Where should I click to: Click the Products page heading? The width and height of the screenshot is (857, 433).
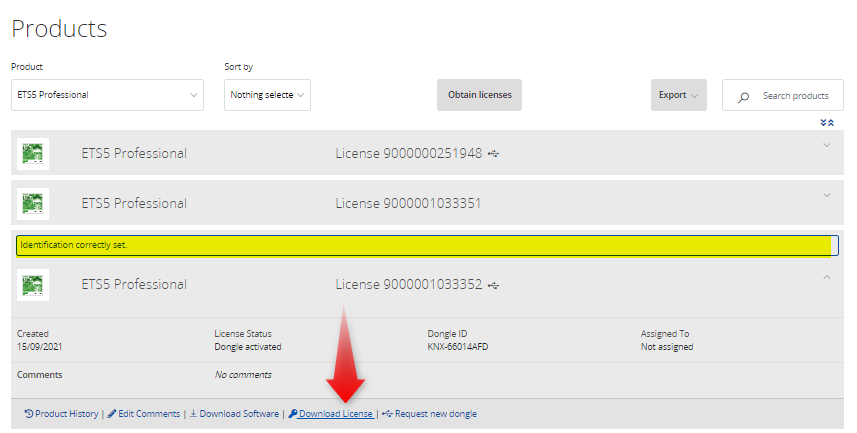pyautogui.click(x=59, y=28)
